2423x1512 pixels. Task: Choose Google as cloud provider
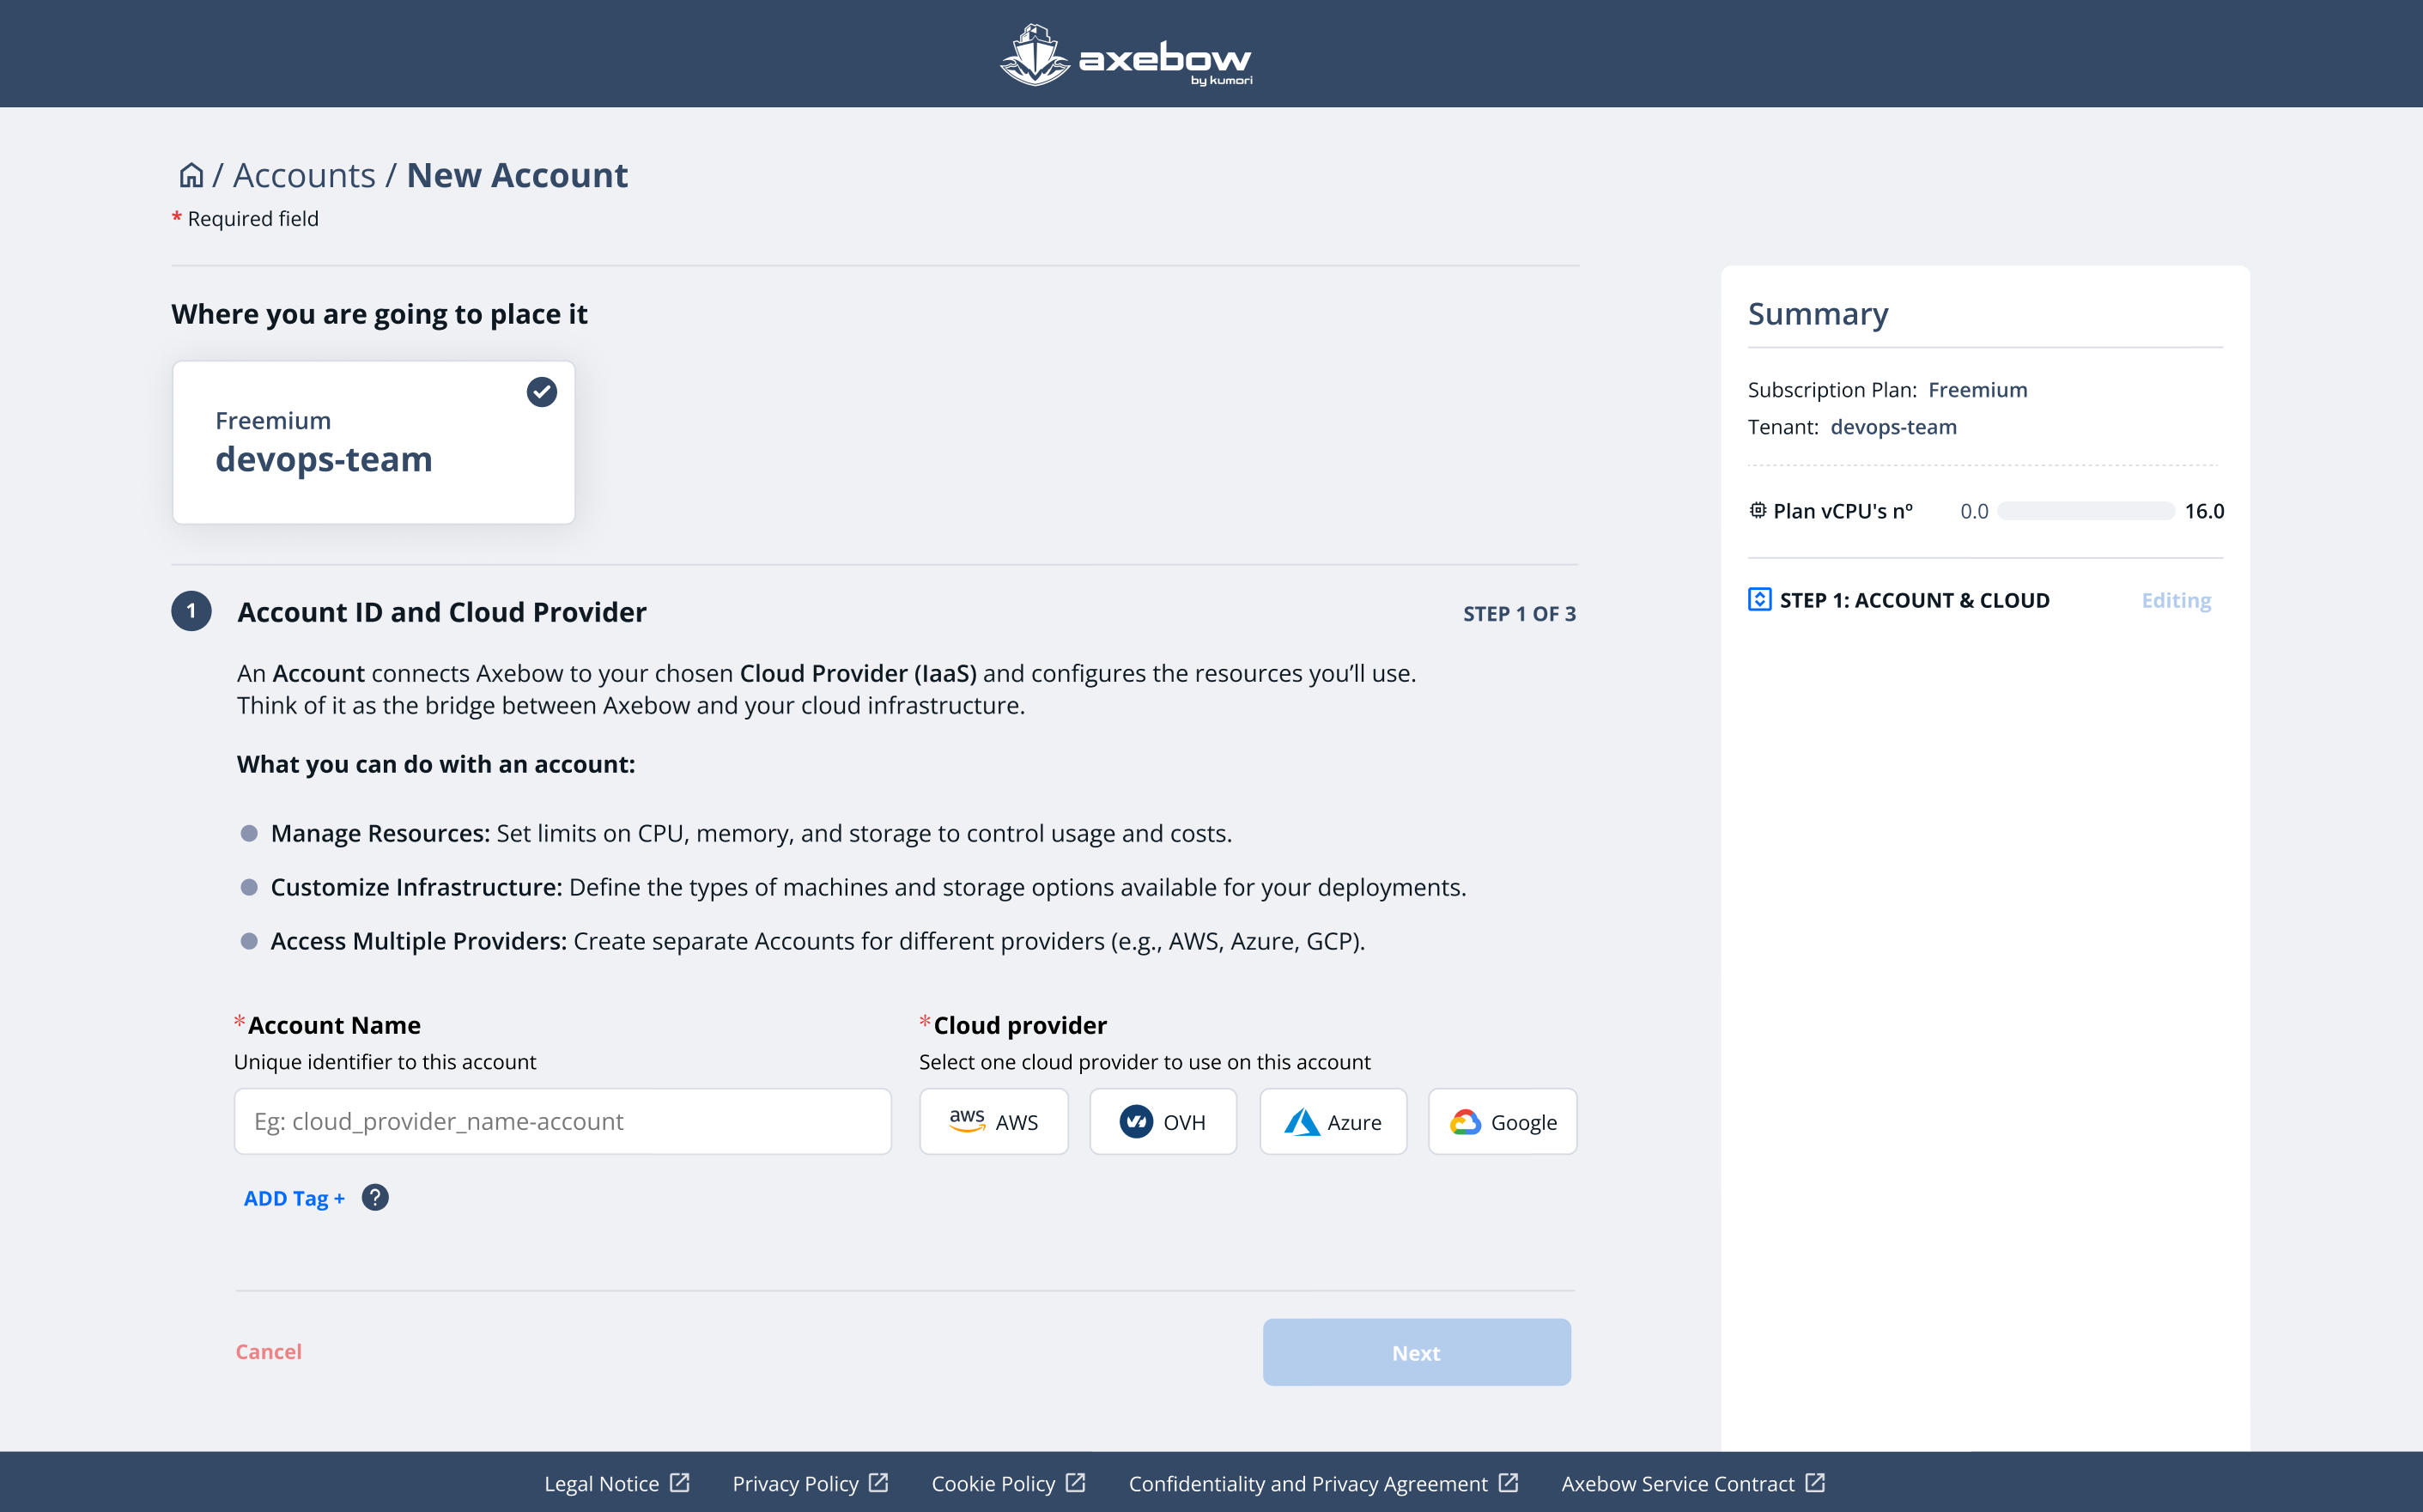pyautogui.click(x=1502, y=1122)
